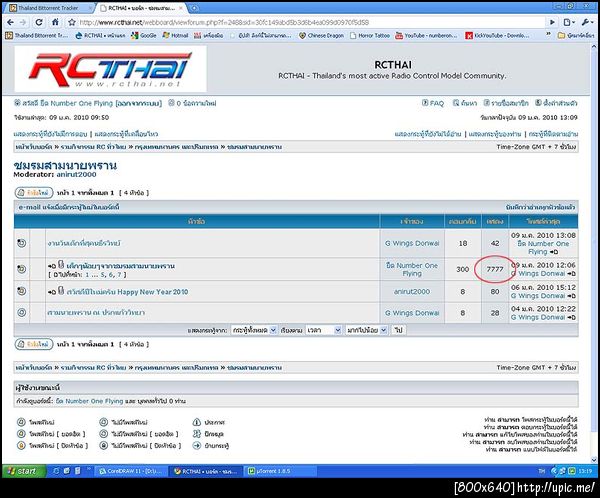Open the Windows Start button

[24, 471]
